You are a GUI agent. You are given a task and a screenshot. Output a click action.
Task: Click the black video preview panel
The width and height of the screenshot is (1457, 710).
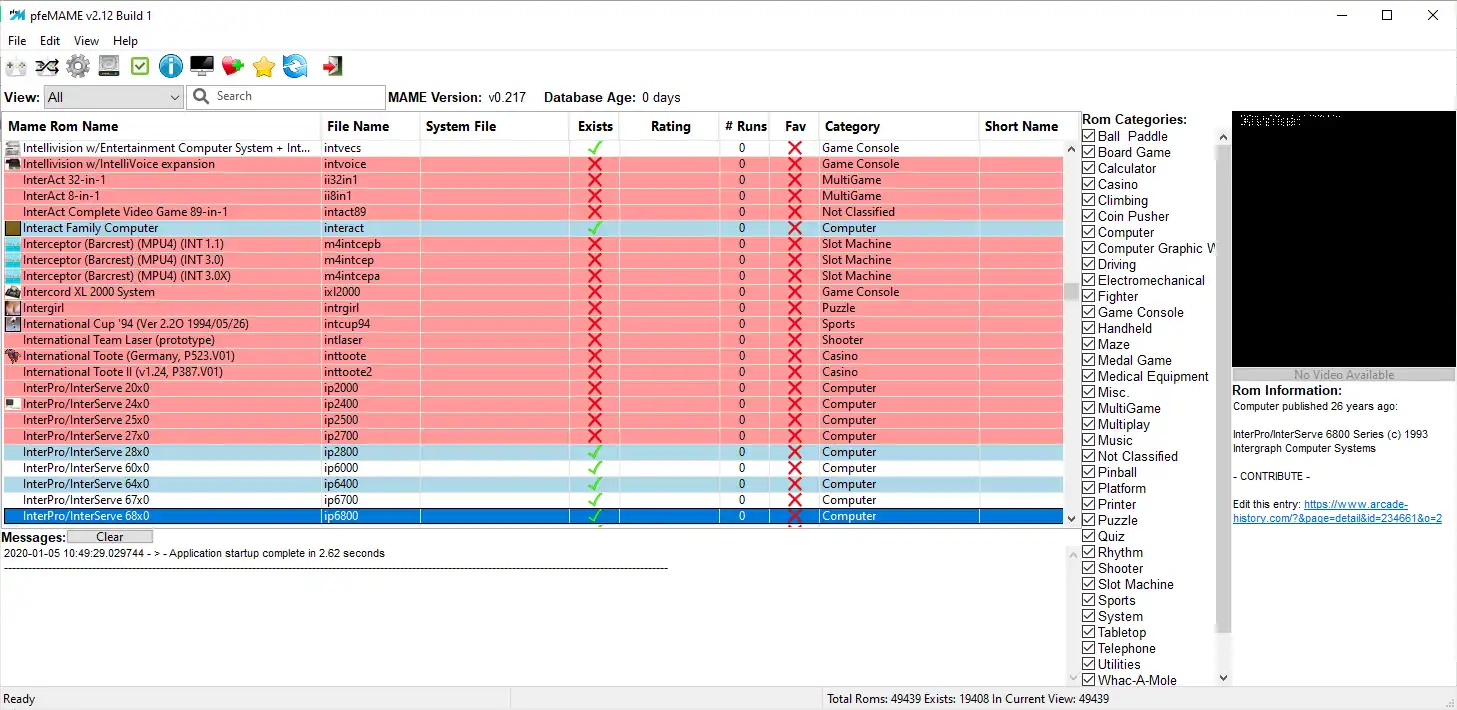[x=1343, y=239]
